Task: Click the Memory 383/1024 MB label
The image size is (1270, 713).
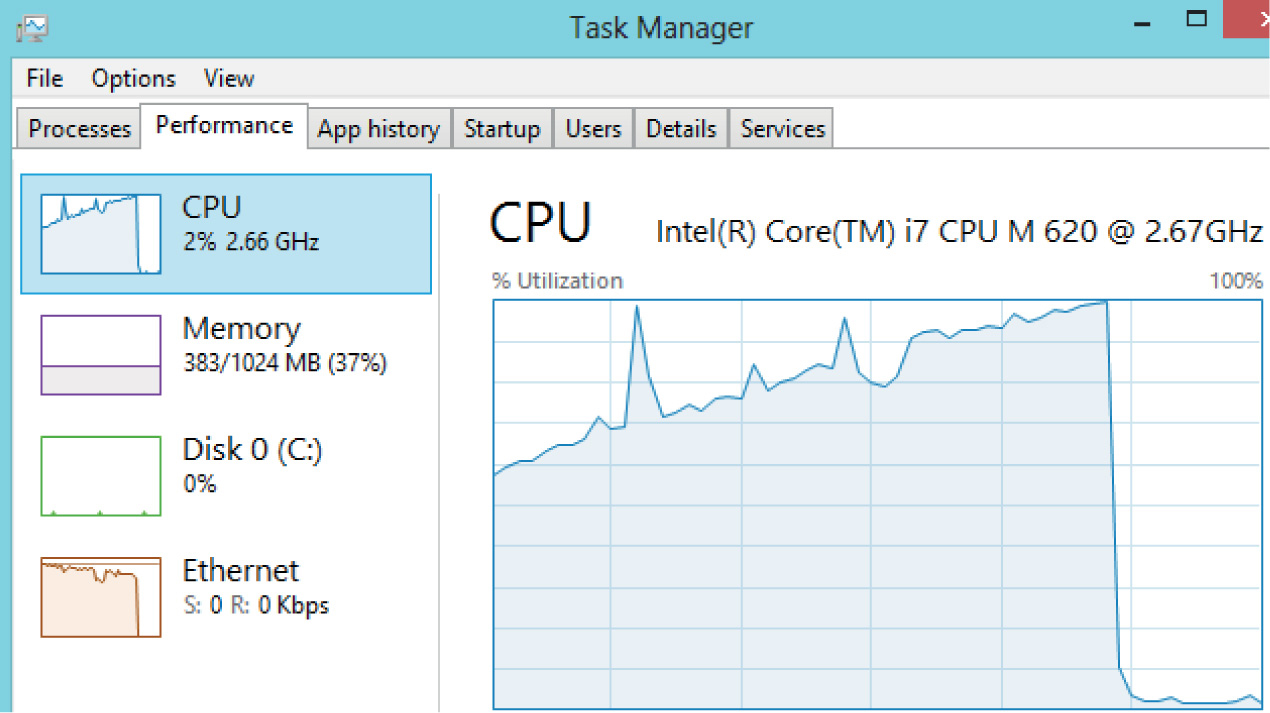Action: (x=284, y=363)
